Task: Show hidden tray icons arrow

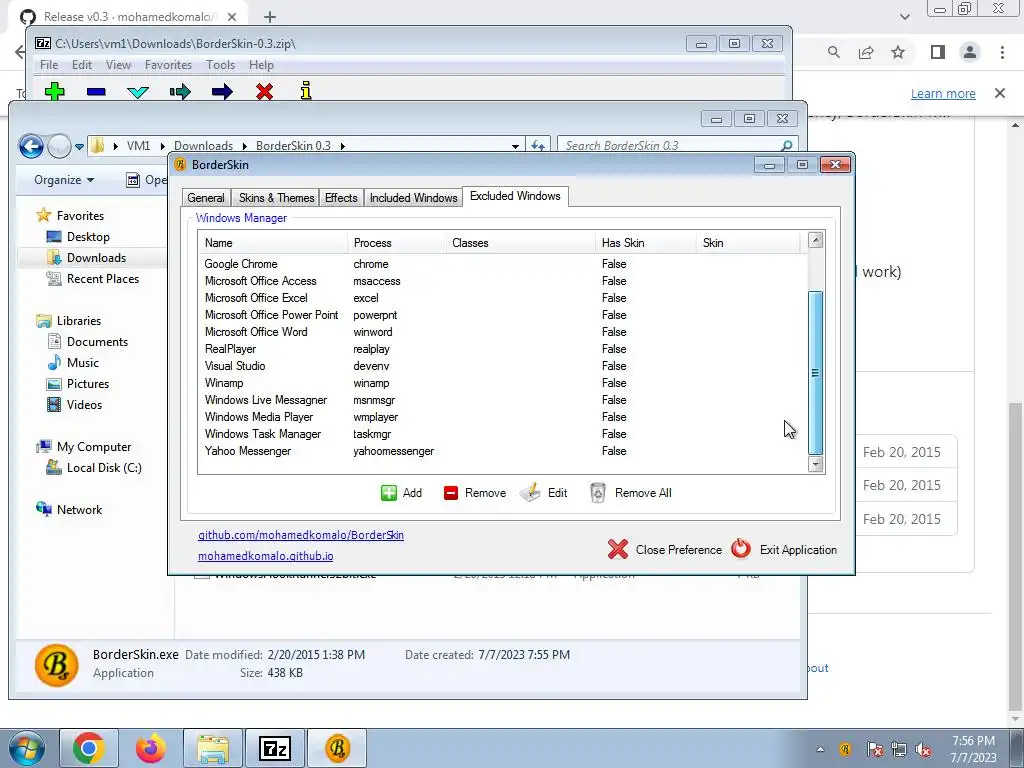Action: coord(820,749)
